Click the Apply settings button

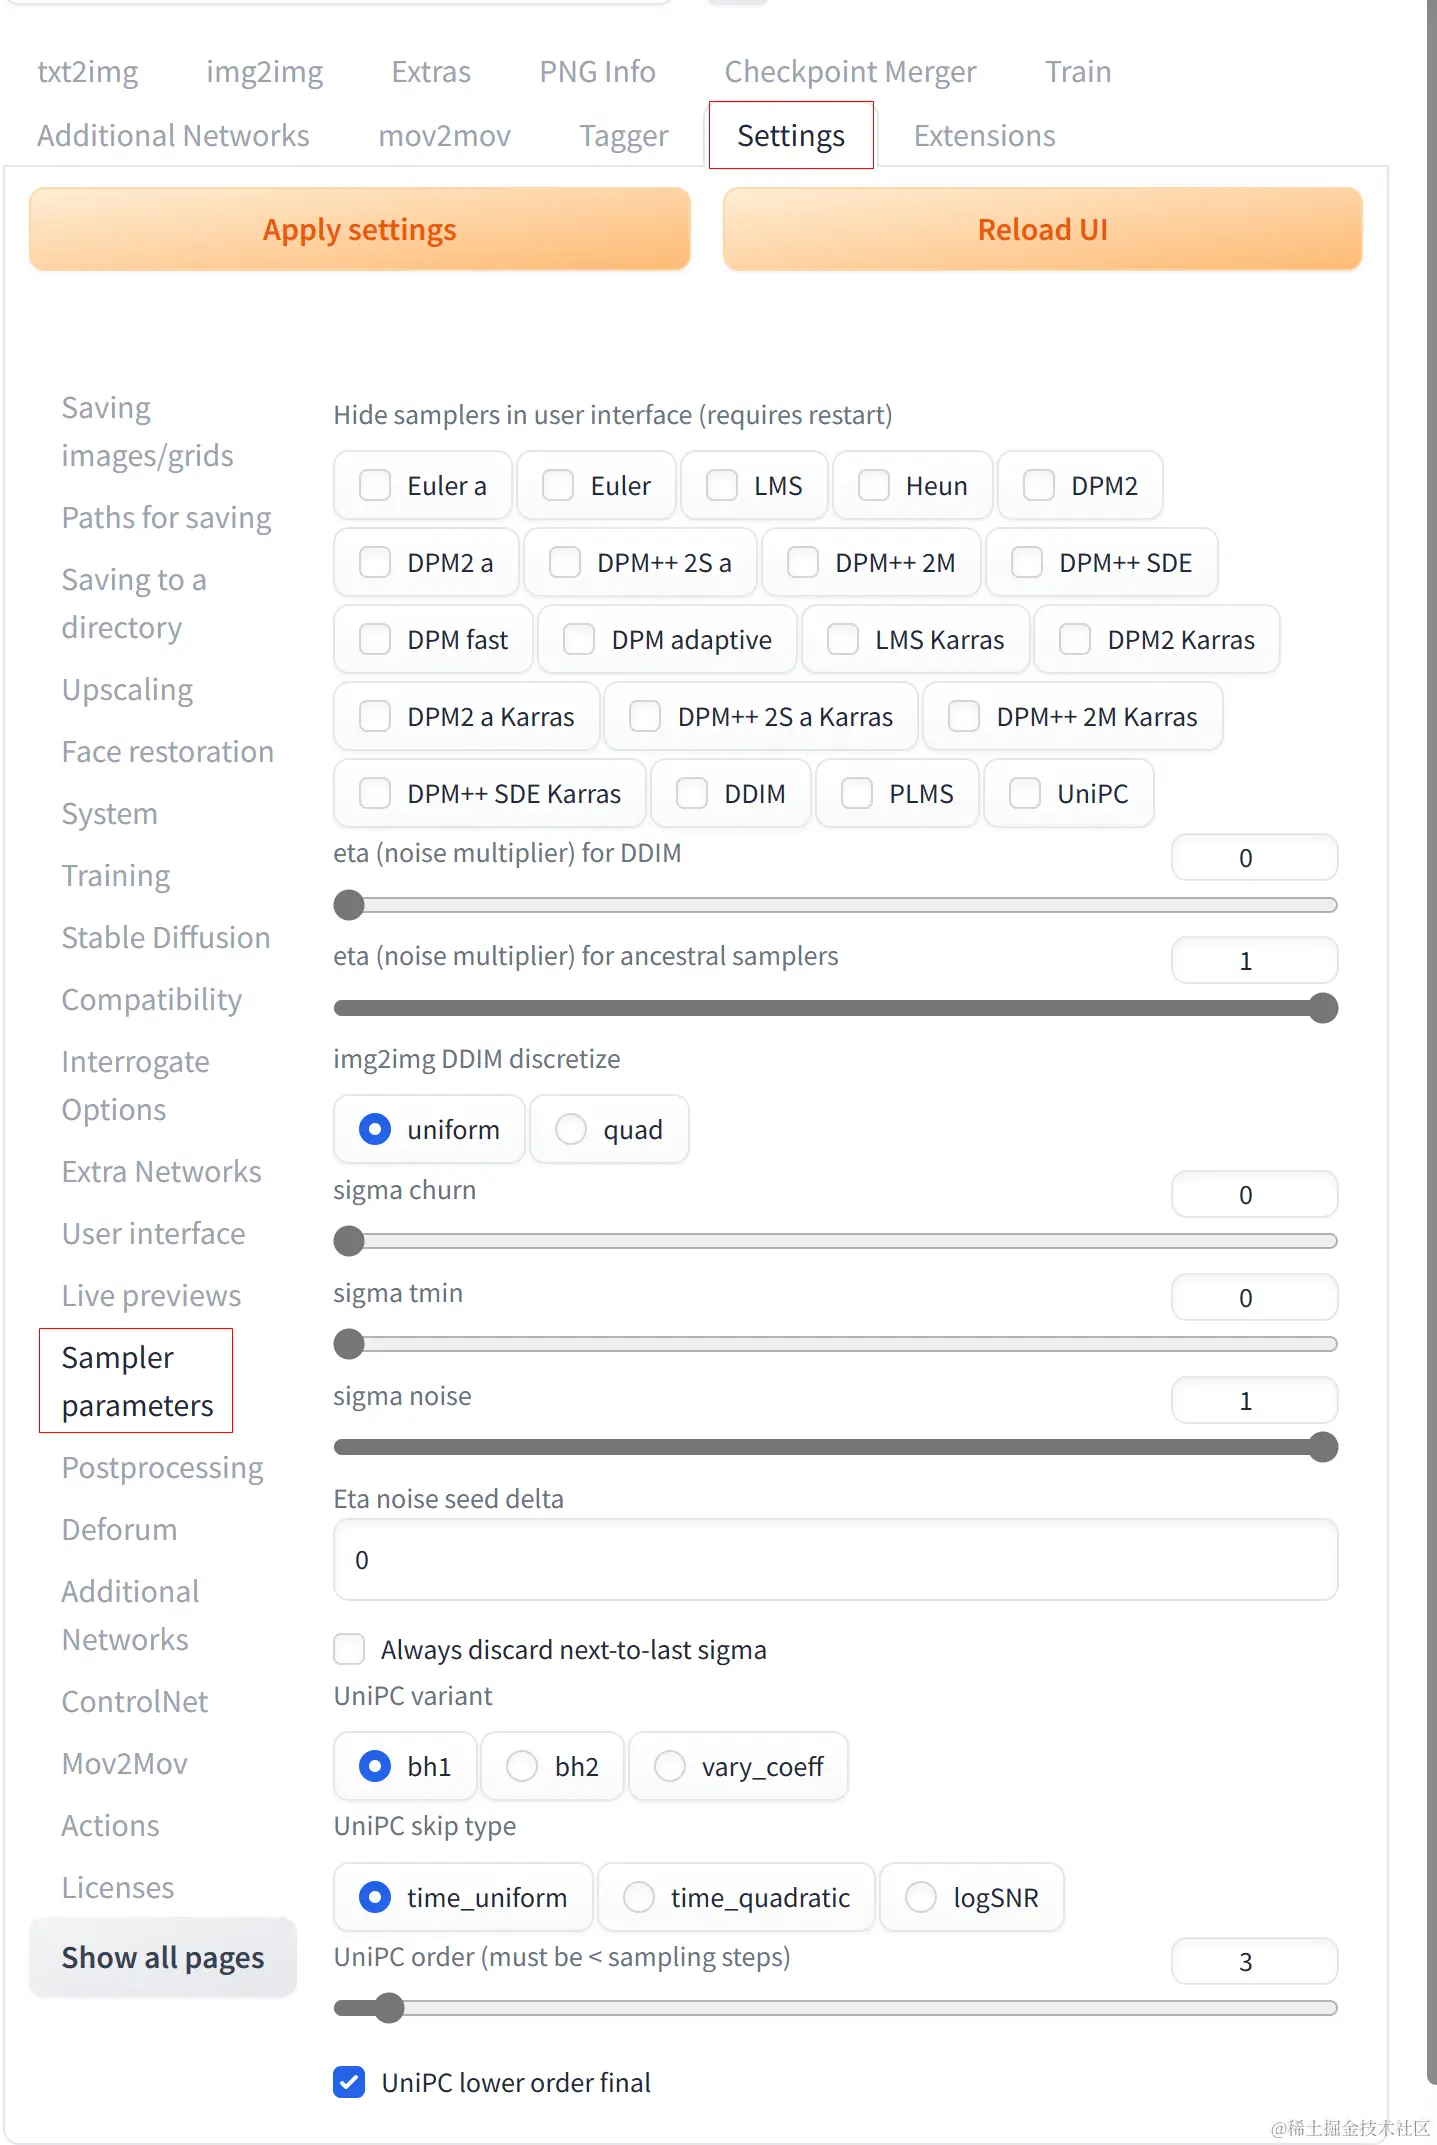click(x=359, y=230)
